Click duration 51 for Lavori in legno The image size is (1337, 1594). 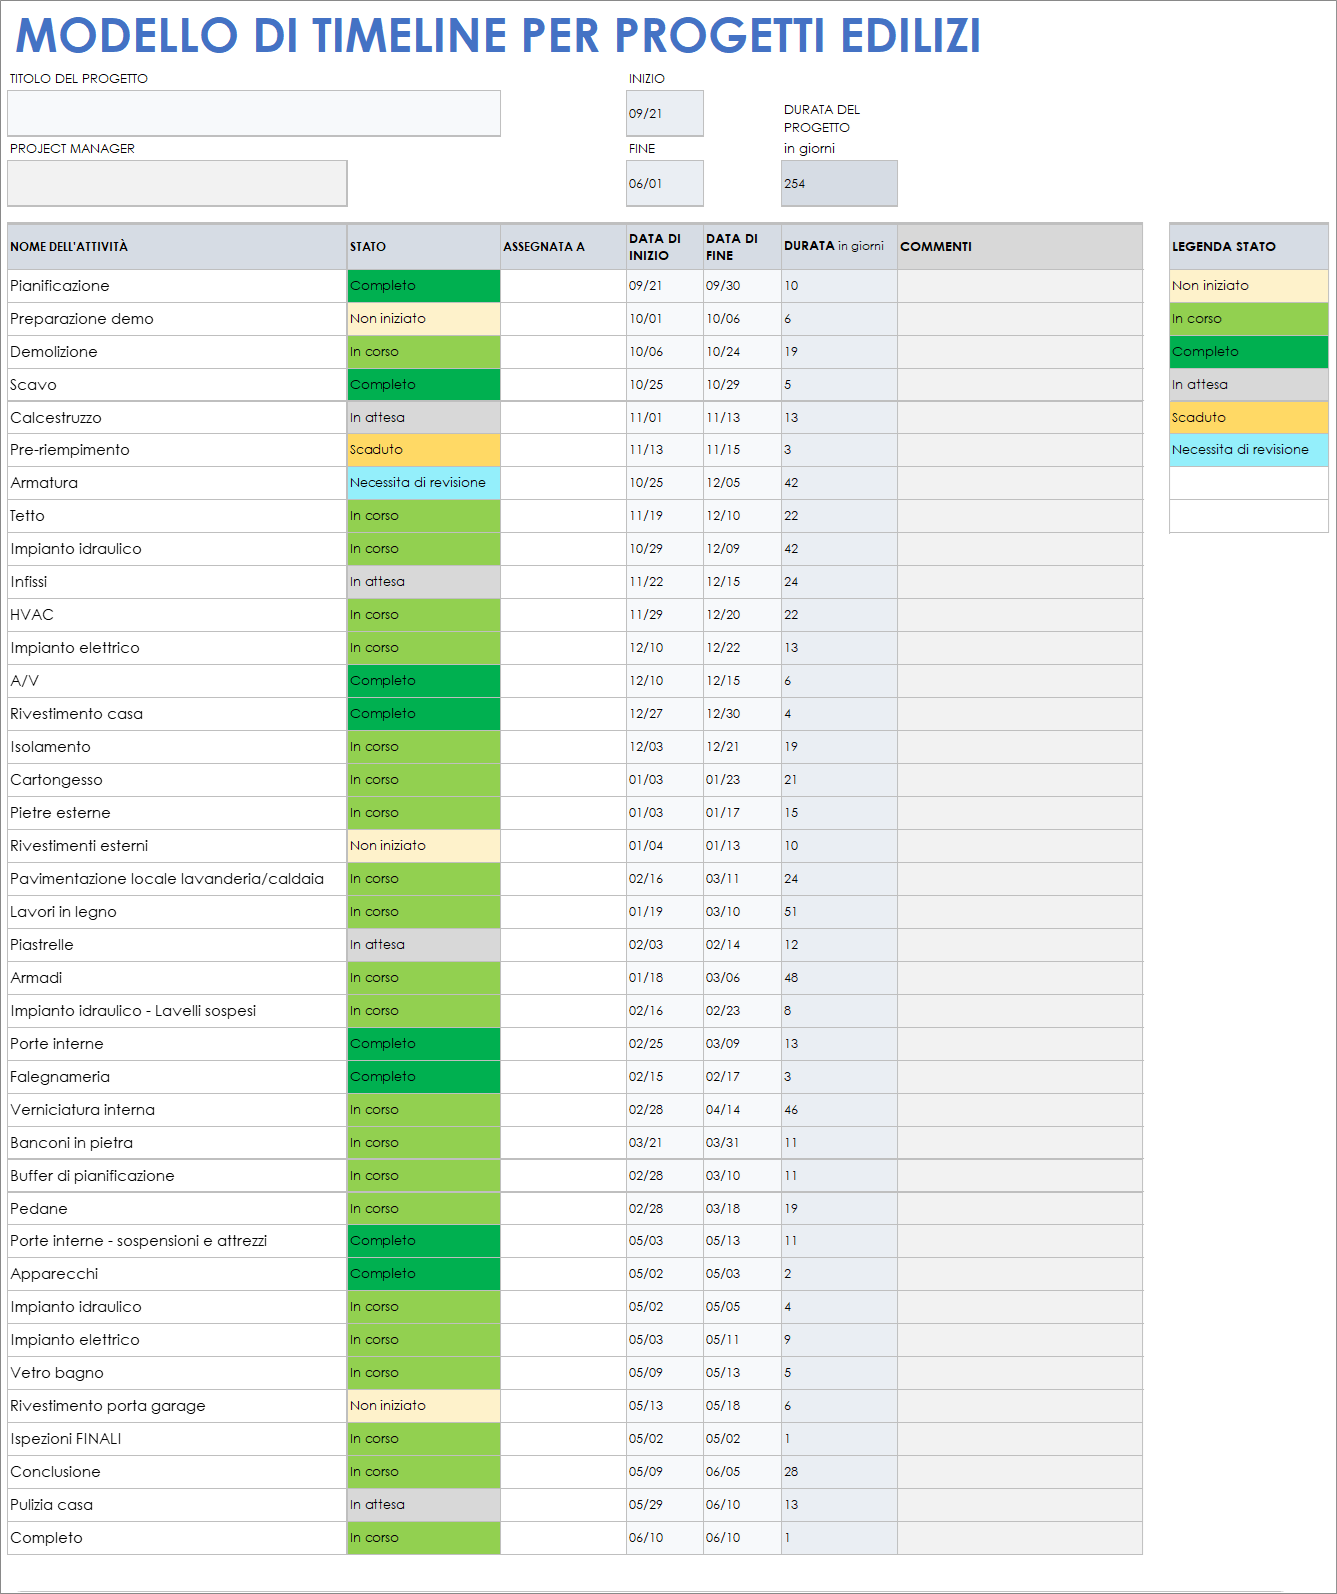[x=839, y=912]
